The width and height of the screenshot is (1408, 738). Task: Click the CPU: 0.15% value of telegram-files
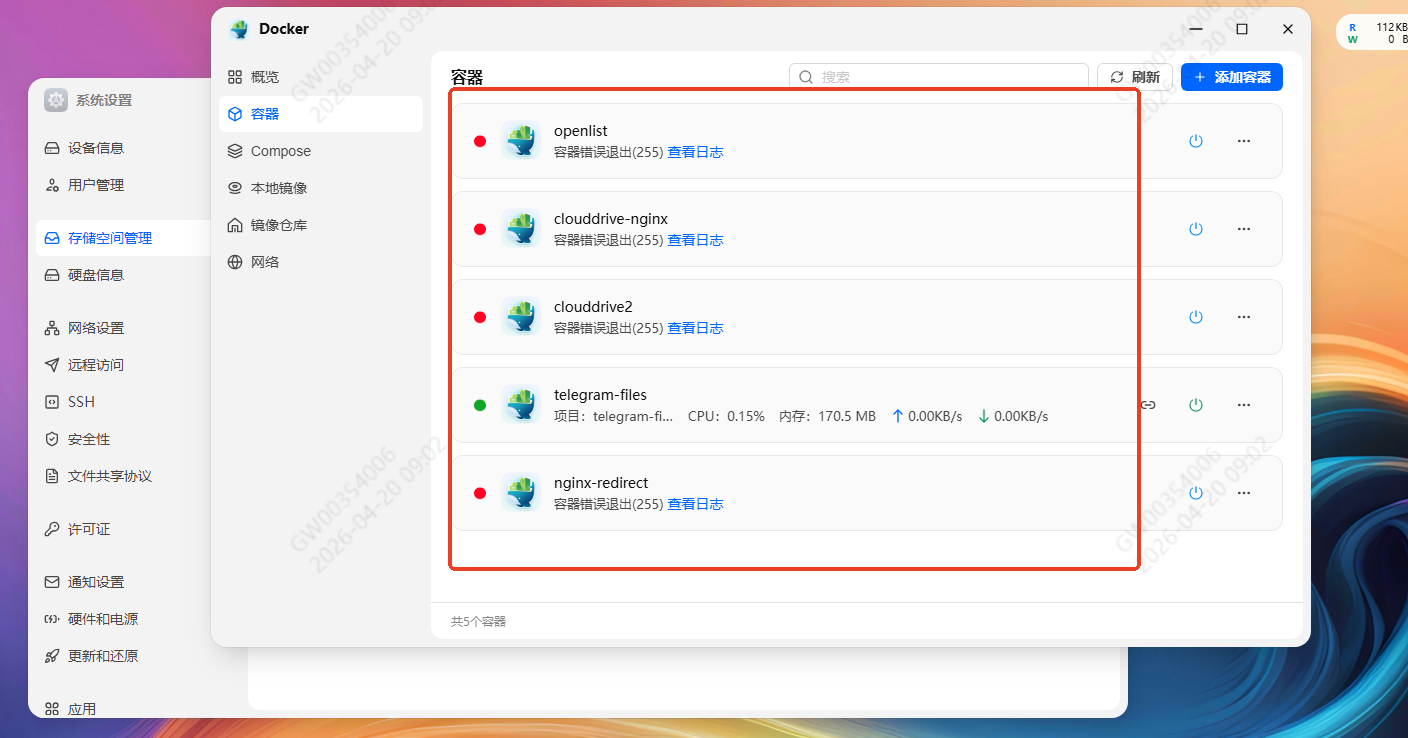point(726,416)
